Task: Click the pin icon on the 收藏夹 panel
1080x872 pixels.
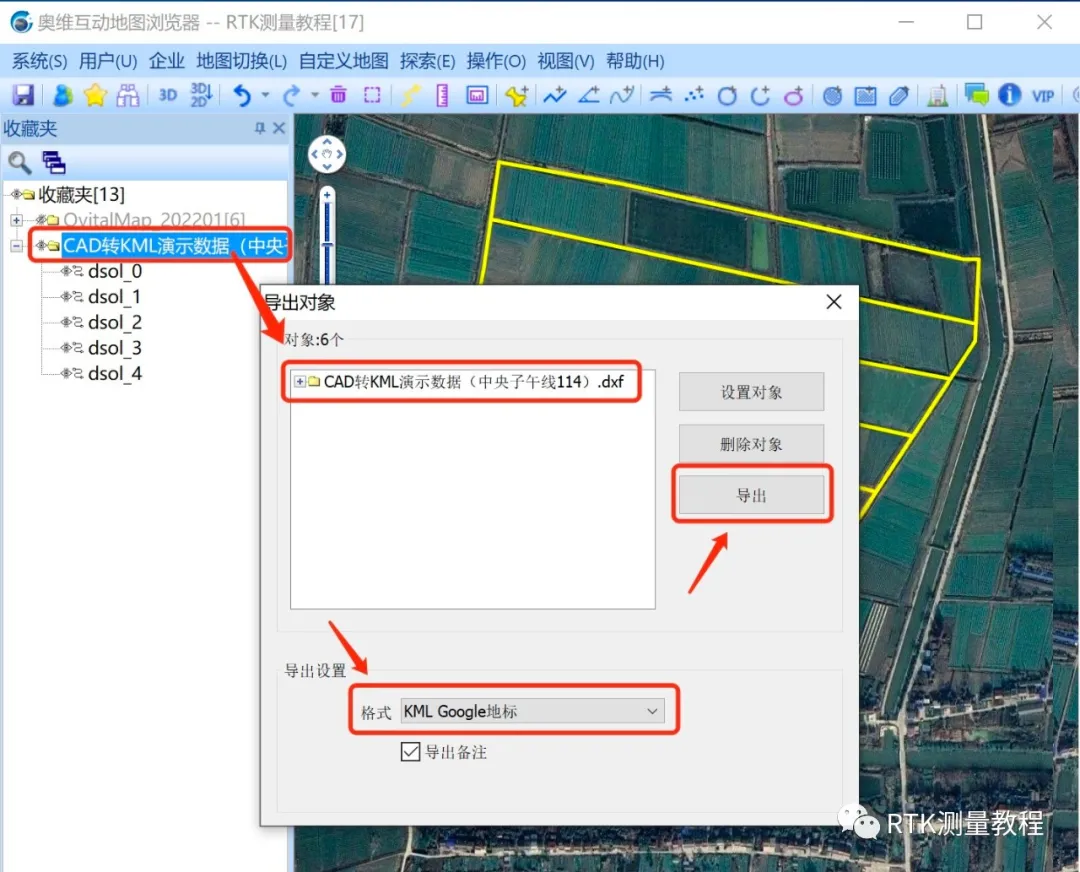Action: tap(258, 128)
